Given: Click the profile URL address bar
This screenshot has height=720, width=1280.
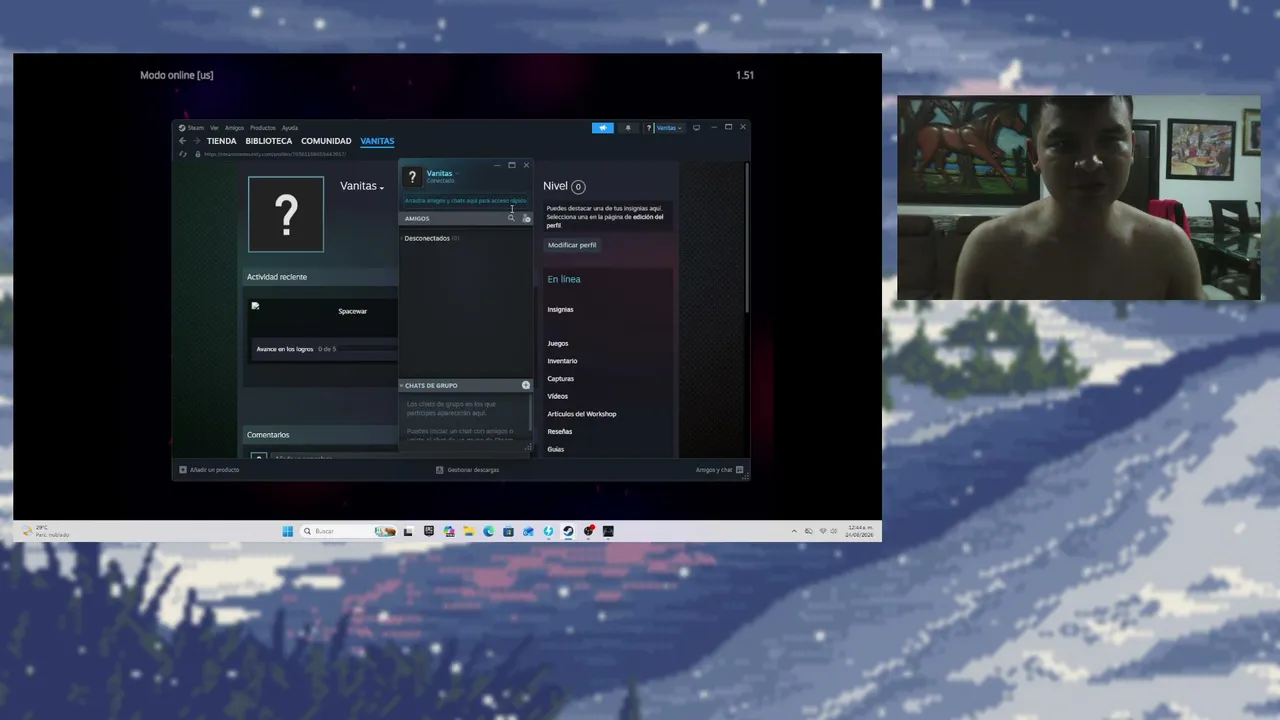Looking at the screenshot, I should [x=275, y=154].
